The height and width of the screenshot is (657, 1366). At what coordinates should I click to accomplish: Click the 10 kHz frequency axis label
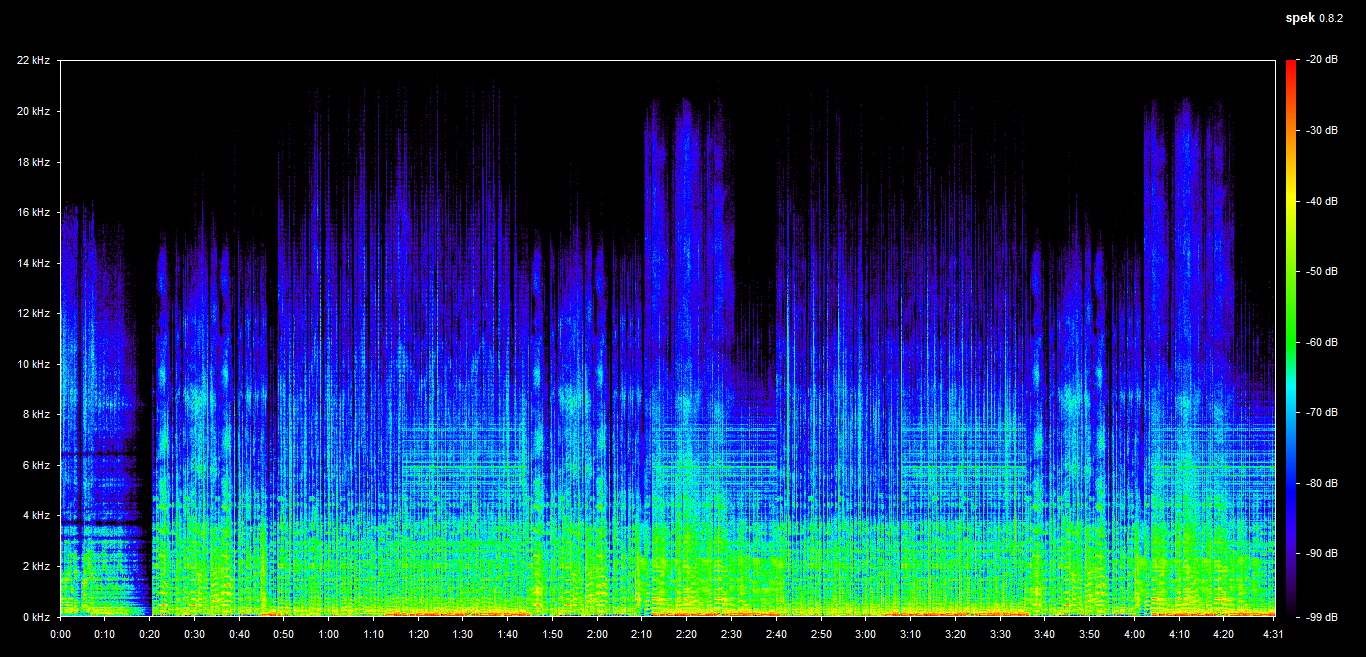point(33,364)
